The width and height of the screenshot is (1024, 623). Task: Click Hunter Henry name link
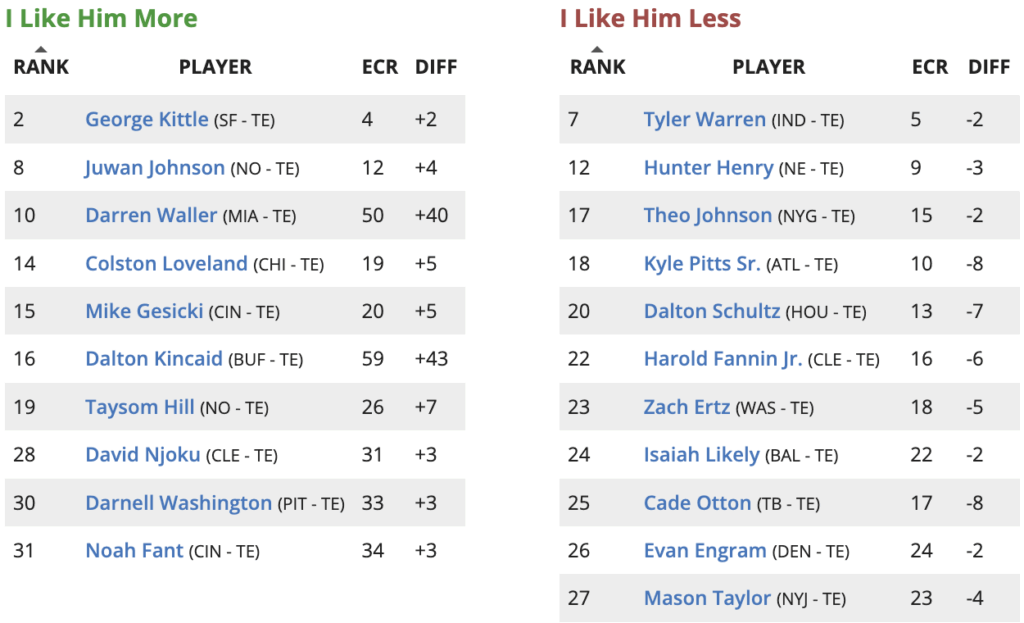(x=708, y=168)
